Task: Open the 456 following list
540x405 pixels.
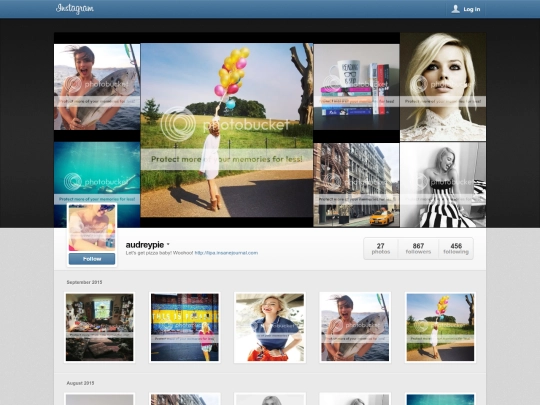Action: [456, 248]
